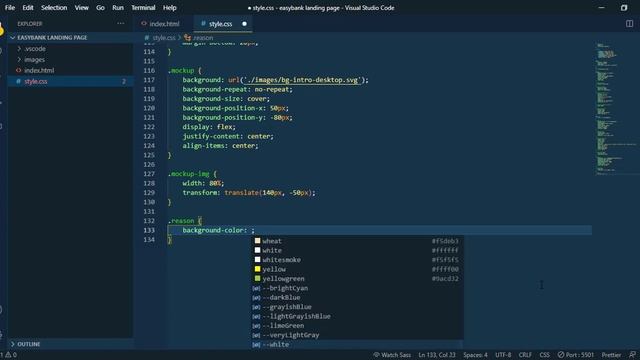Expand the images folder
This screenshot has width=640, height=360.
[70, 60]
